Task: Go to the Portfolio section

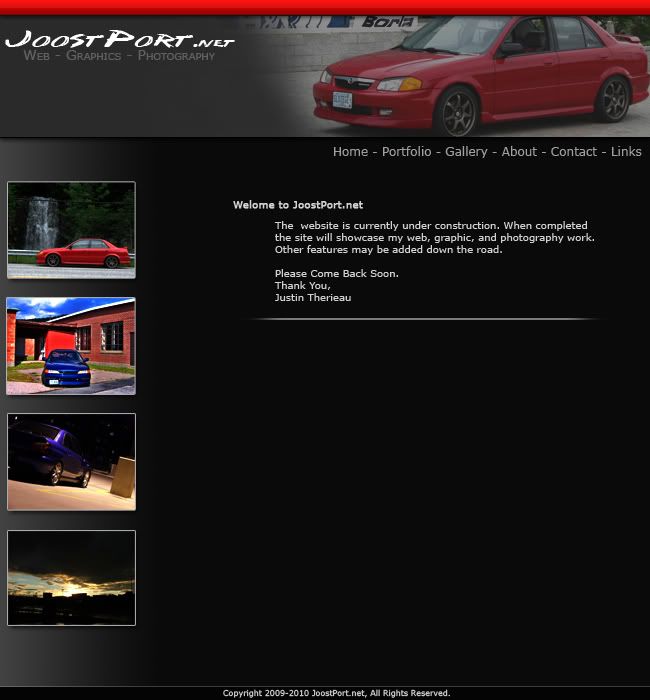Action: [406, 152]
